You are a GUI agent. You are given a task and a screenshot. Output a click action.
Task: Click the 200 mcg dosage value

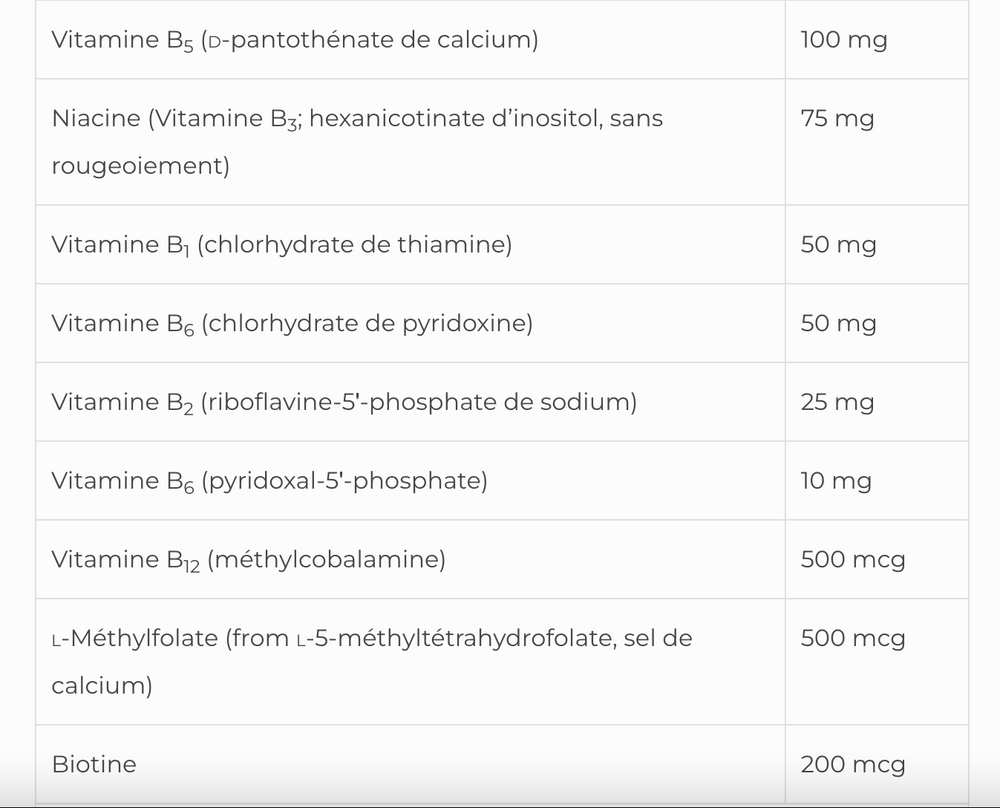click(x=852, y=765)
